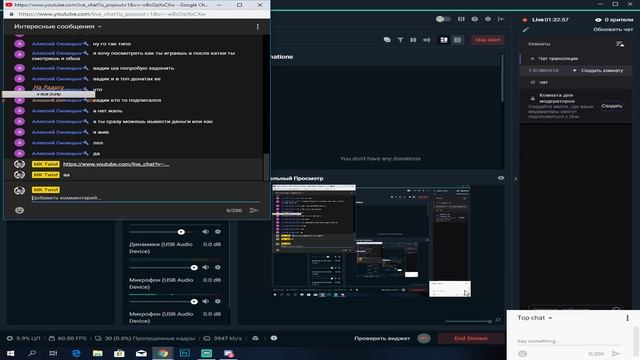Screen dimensions: 640x360
Task: Click the chat bubbles icon in the events toolbar
Action: [x=387, y=40]
